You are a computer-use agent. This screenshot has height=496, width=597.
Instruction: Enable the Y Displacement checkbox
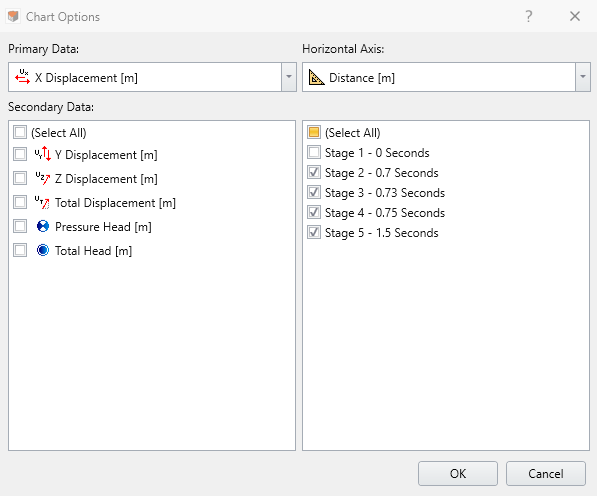[20, 154]
